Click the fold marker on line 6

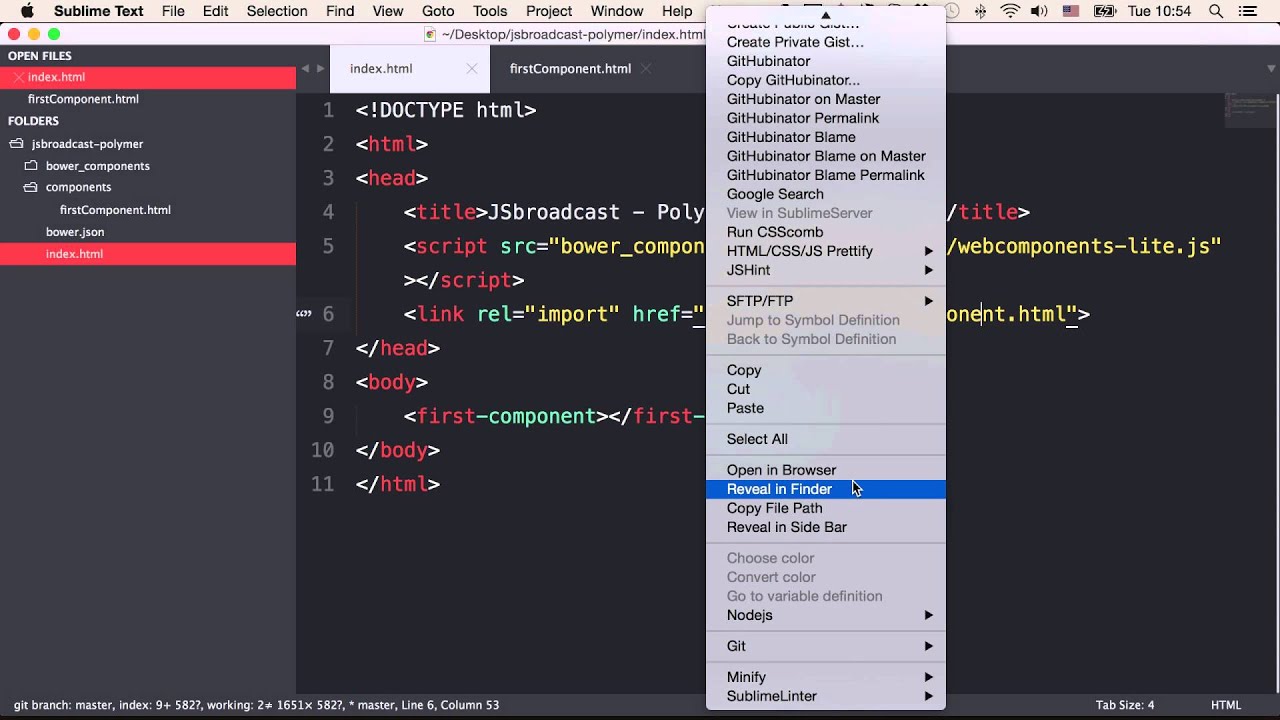(303, 314)
